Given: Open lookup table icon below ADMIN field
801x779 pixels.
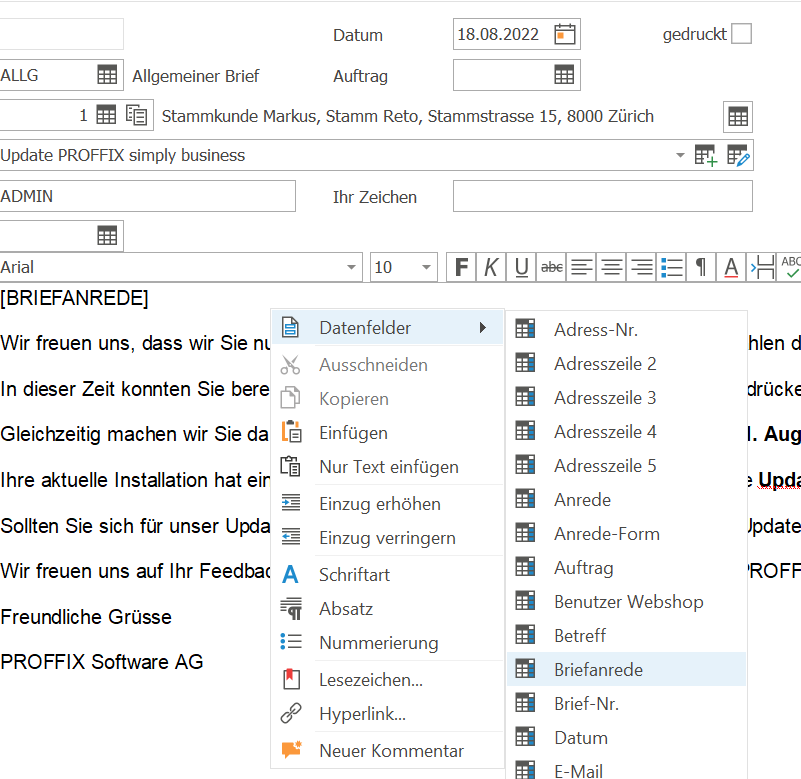Looking at the screenshot, I should tap(107, 236).
